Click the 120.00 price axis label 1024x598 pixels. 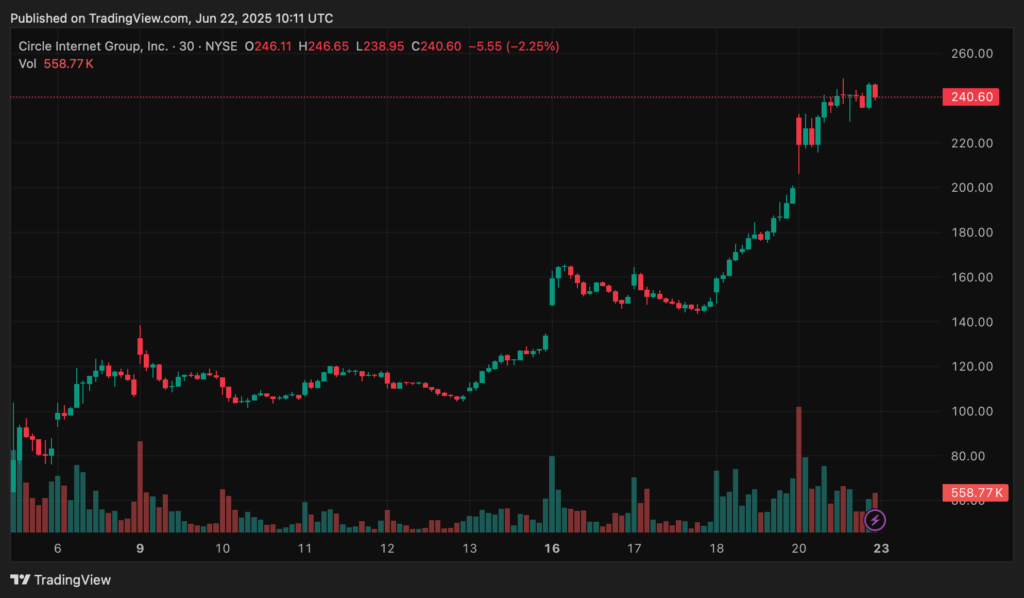(x=972, y=367)
